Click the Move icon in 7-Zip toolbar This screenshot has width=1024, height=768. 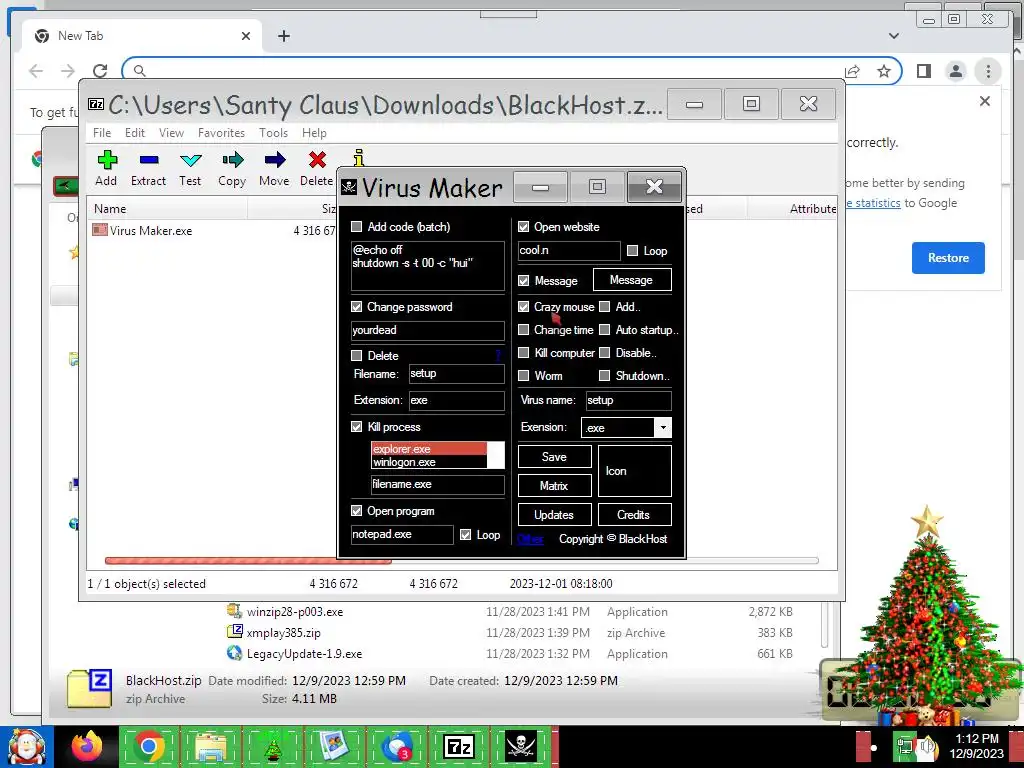click(x=274, y=160)
